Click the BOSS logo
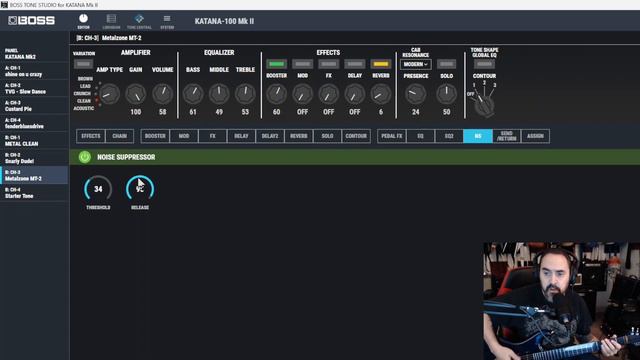640x360 pixels. (x=31, y=20)
